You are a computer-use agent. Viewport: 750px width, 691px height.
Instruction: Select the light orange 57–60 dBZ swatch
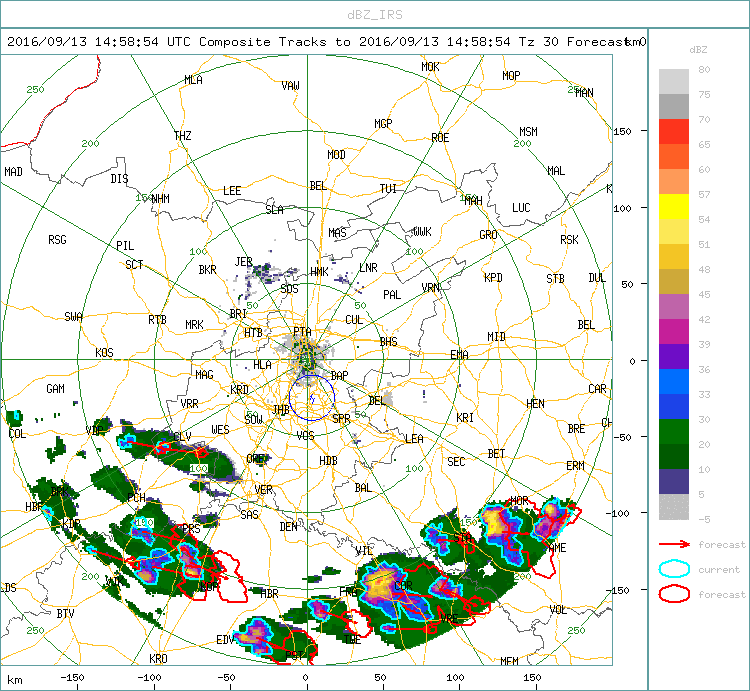[x=674, y=182]
